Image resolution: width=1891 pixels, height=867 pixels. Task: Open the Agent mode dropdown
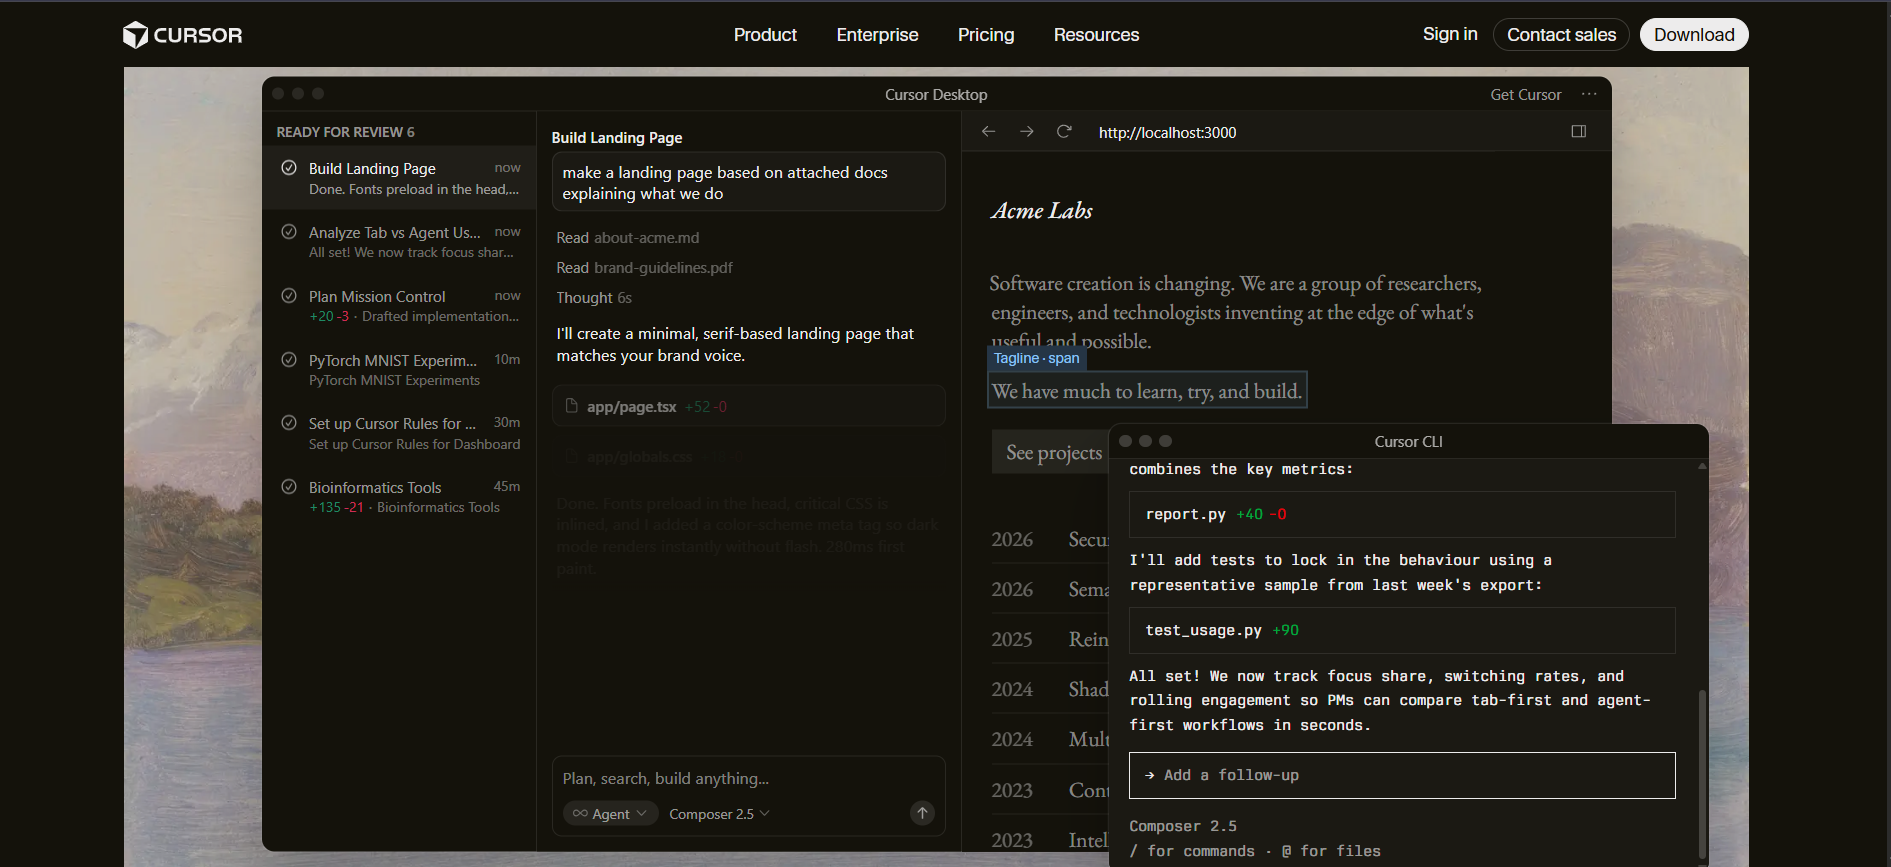[x=610, y=814]
